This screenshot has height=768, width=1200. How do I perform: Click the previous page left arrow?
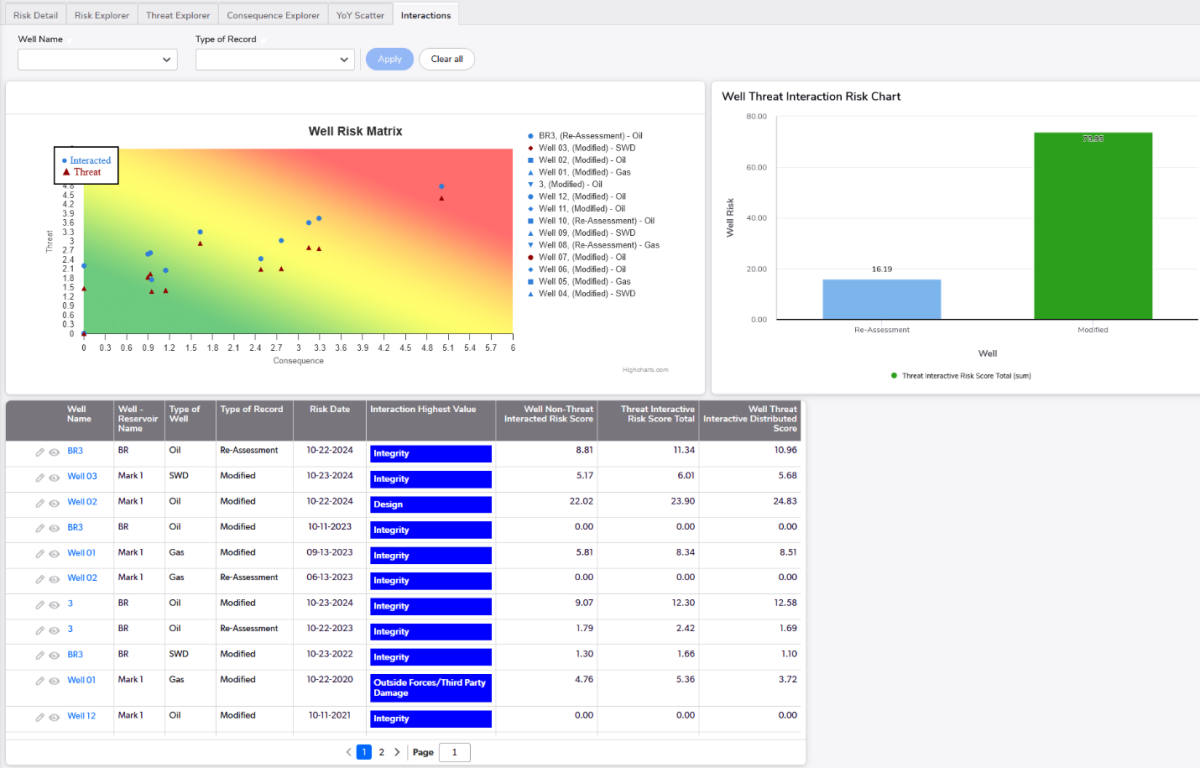click(x=348, y=752)
